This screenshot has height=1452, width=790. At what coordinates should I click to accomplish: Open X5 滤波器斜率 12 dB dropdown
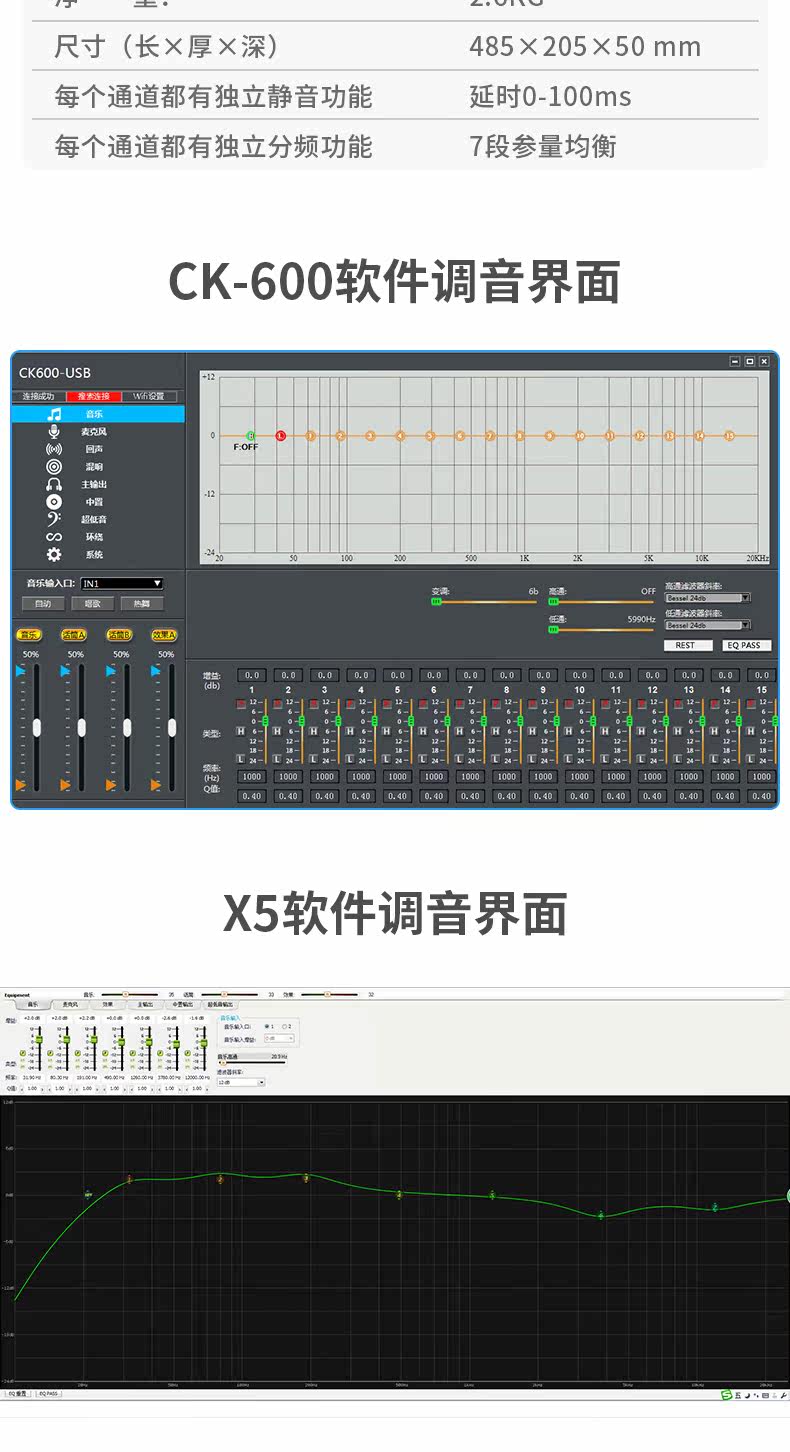[241, 1082]
